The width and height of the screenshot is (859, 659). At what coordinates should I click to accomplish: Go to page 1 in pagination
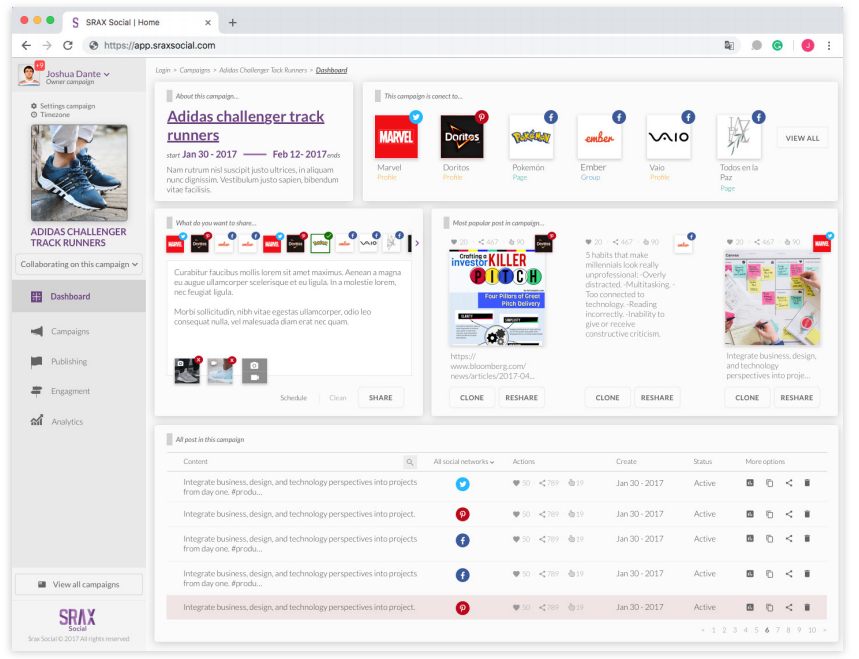tap(713, 630)
